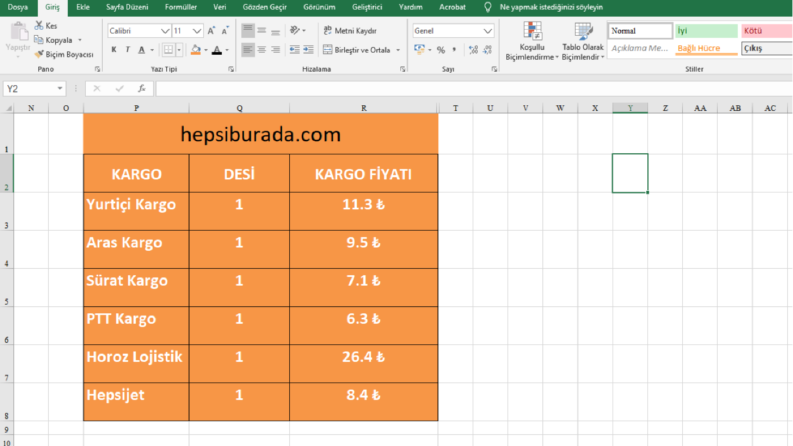Viewport: 793px width, 446px height.
Task: Toggle align text right
Action: click(x=275, y=50)
